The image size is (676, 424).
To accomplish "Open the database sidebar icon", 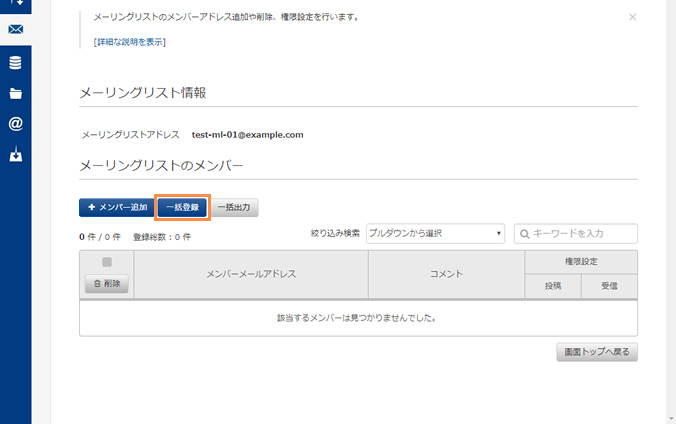I will click(15, 62).
